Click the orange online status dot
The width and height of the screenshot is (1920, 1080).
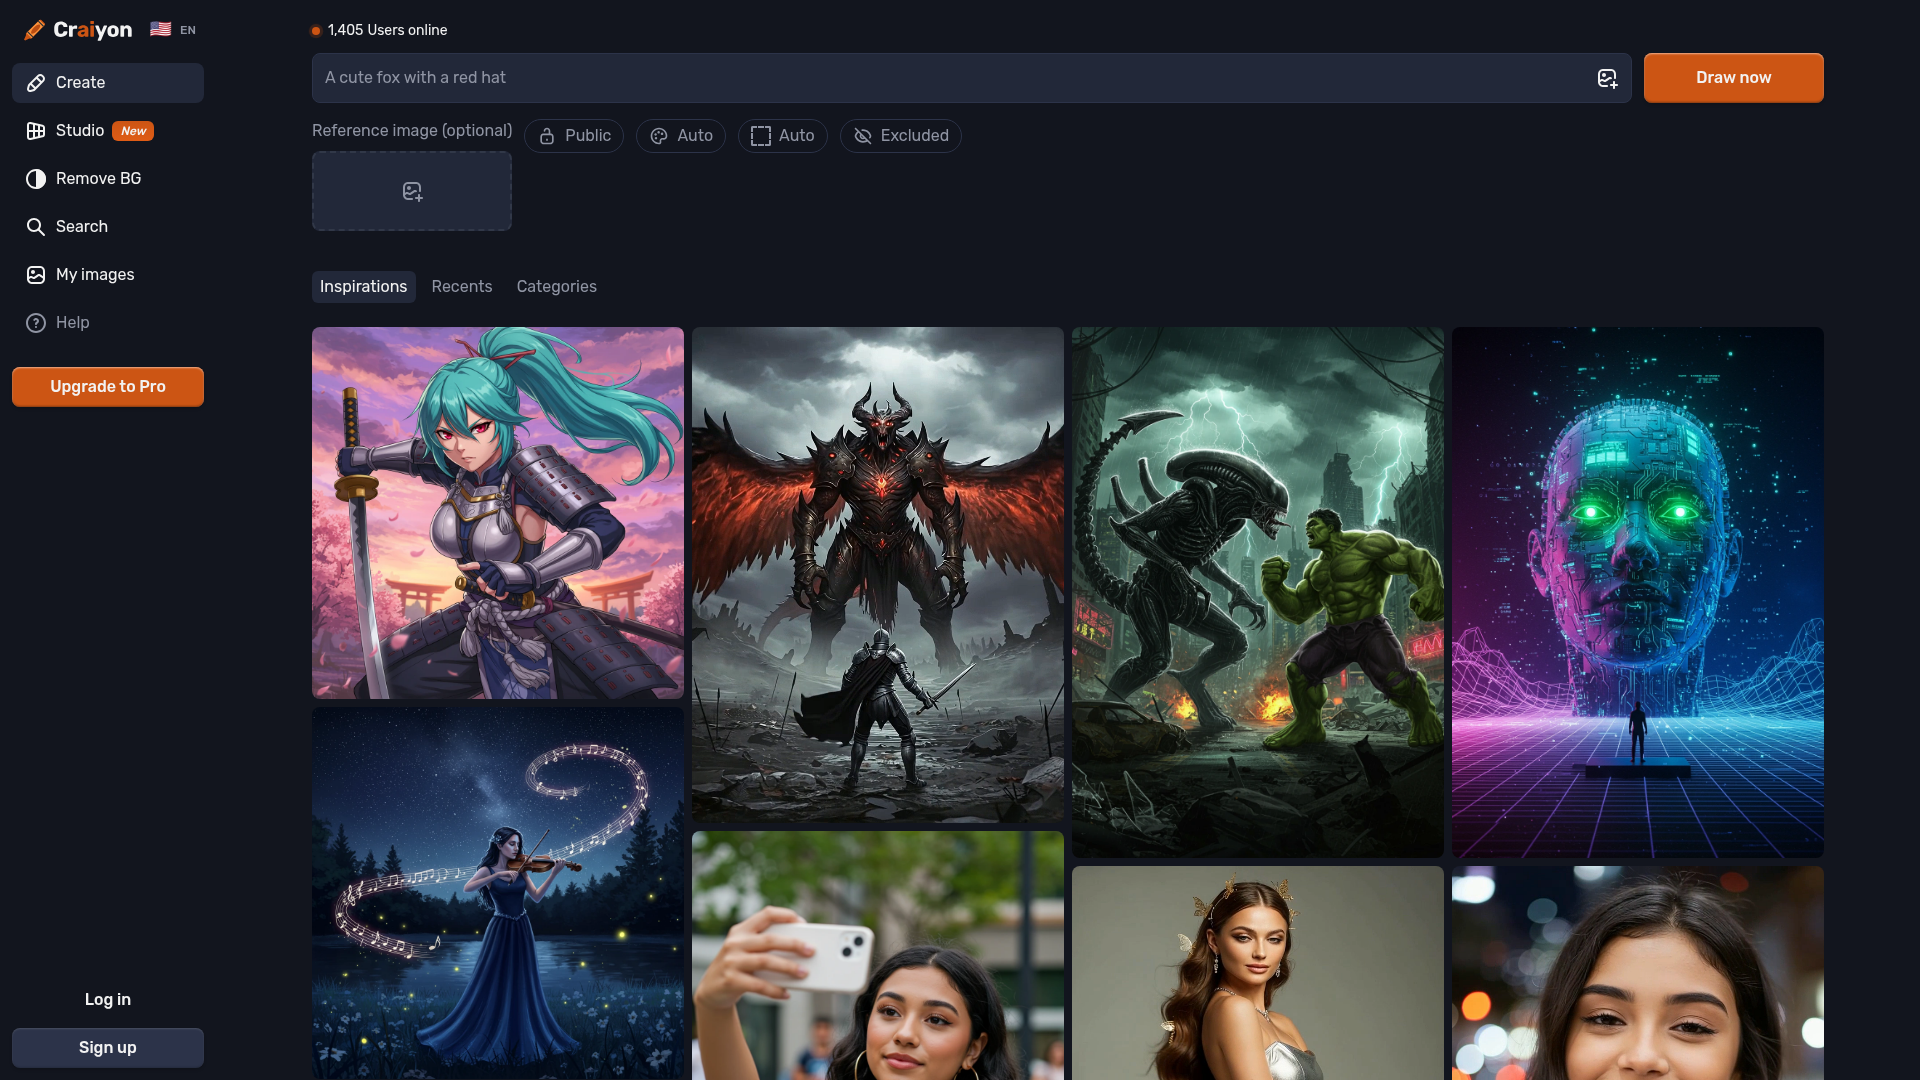coord(316,31)
